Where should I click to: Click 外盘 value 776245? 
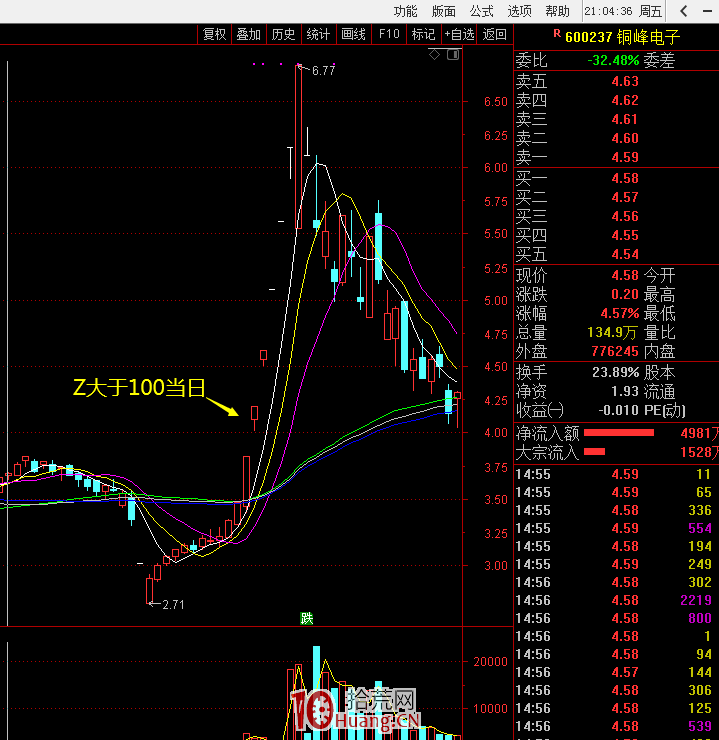coord(615,351)
